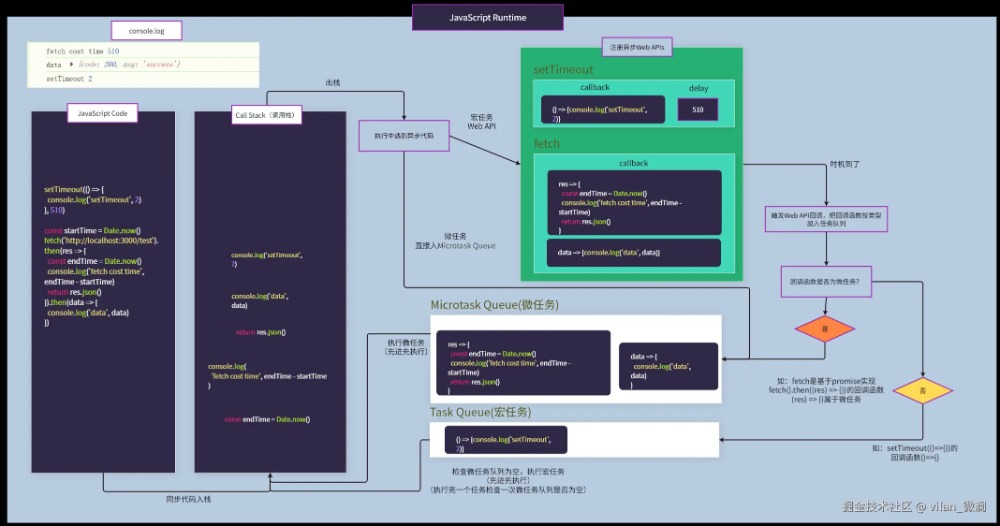Select the red 是 diamond
The width and height of the screenshot is (1000, 526).
(825, 329)
